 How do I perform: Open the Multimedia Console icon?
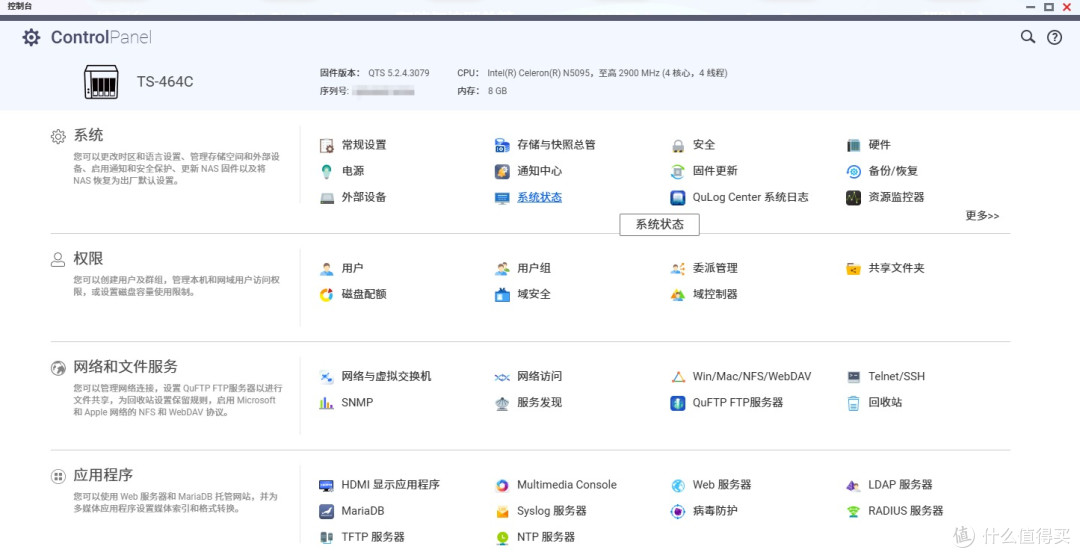pyautogui.click(x=502, y=486)
